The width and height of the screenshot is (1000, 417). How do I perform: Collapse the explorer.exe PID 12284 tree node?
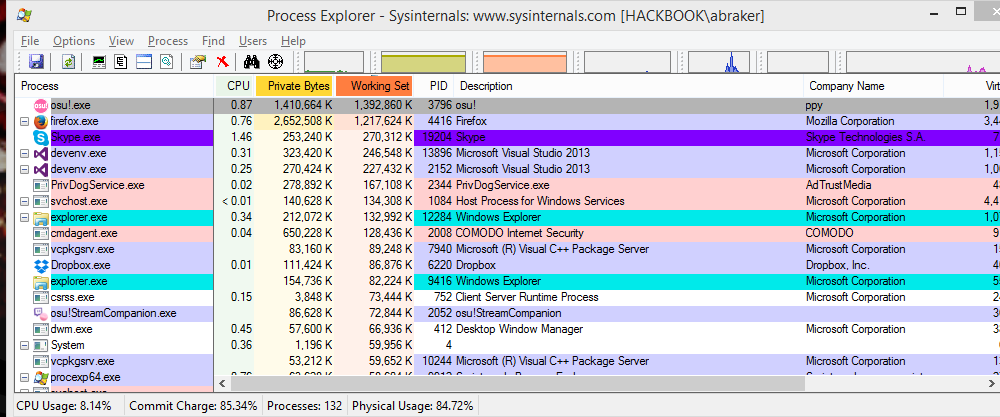tap(25, 217)
